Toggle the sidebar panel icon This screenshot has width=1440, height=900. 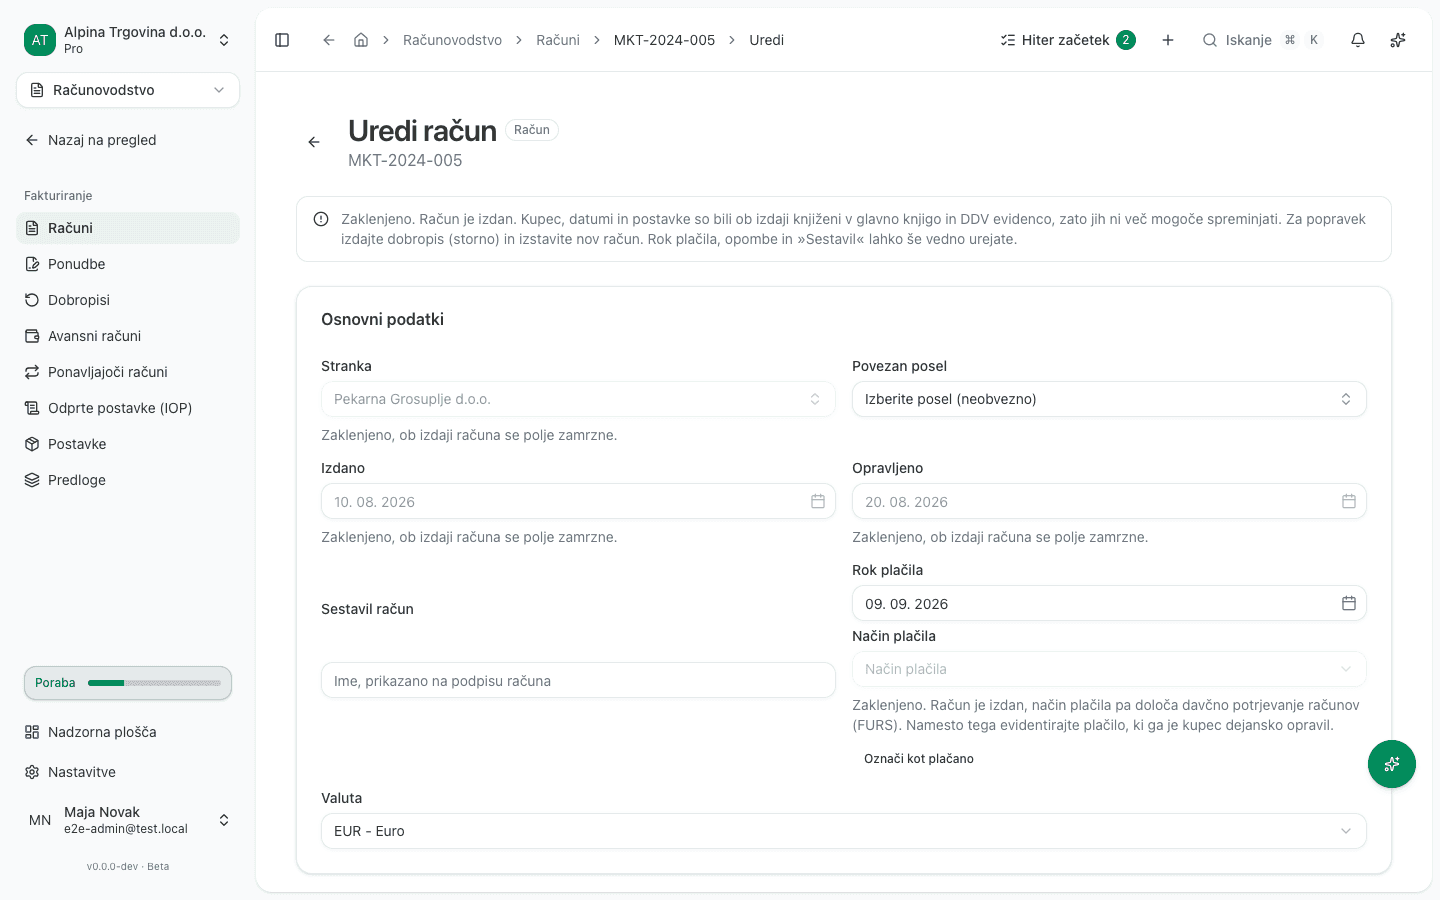tap(282, 40)
